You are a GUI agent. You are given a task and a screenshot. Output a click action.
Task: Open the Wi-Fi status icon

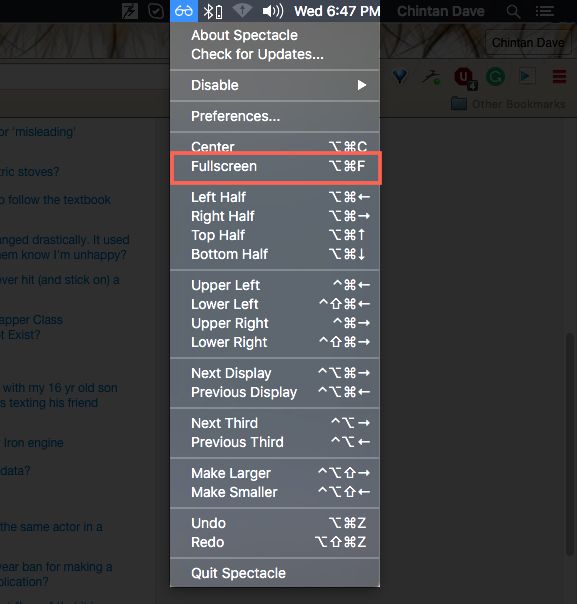coord(242,11)
